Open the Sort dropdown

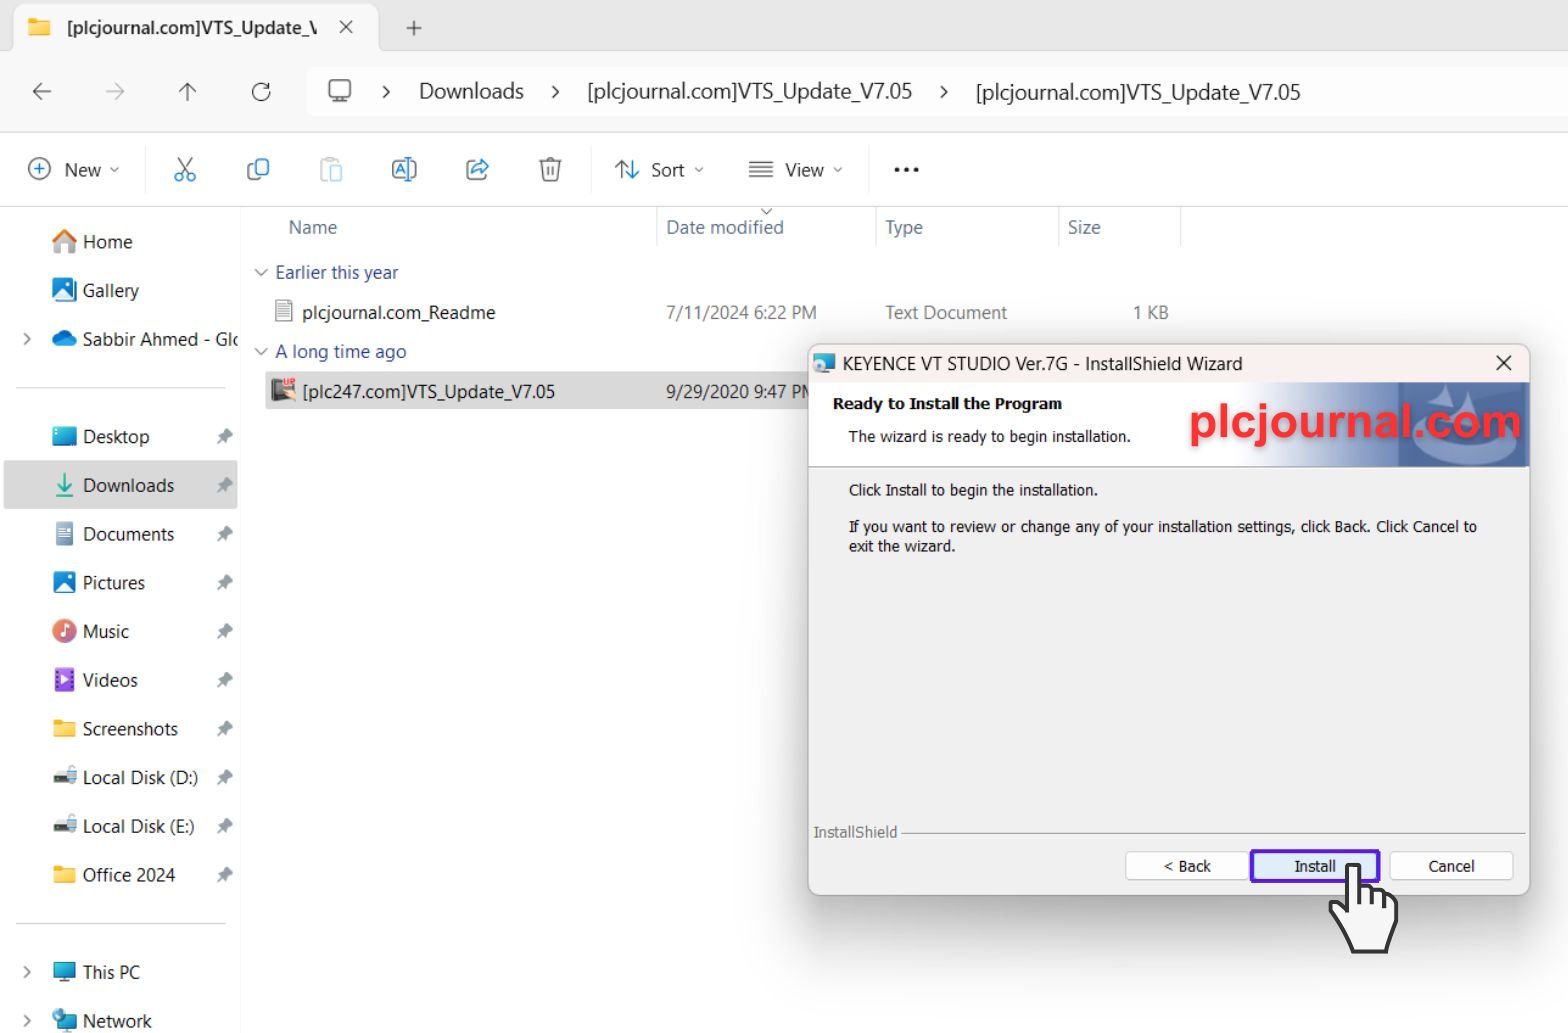(x=659, y=170)
